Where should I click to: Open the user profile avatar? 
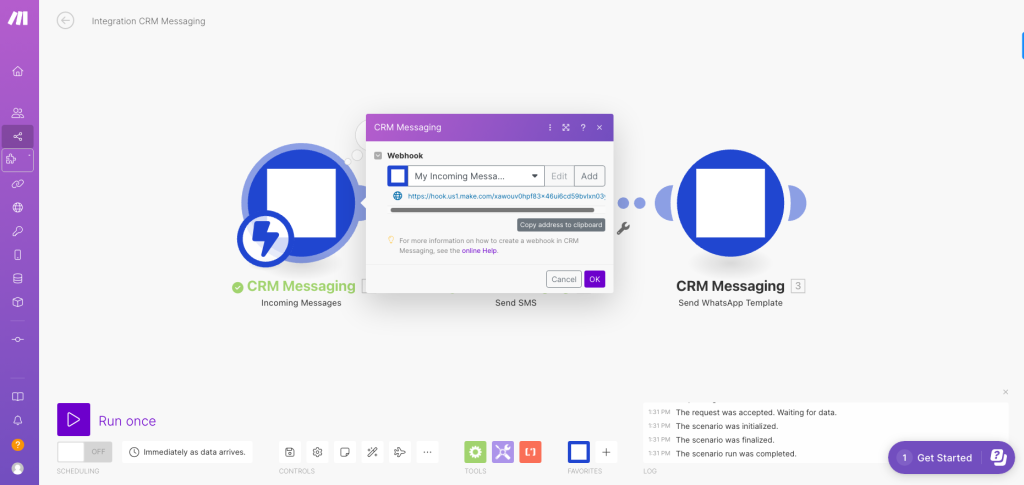tap(18, 468)
